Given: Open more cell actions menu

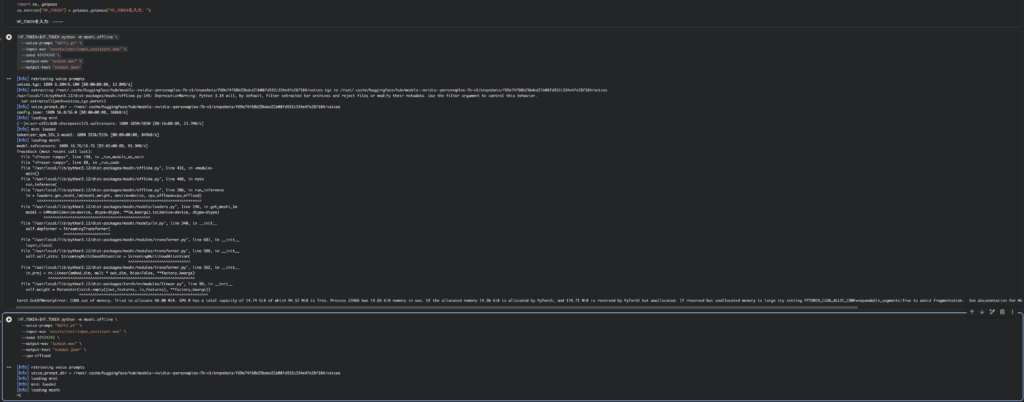Looking at the screenshot, I should pos(1012,312).
